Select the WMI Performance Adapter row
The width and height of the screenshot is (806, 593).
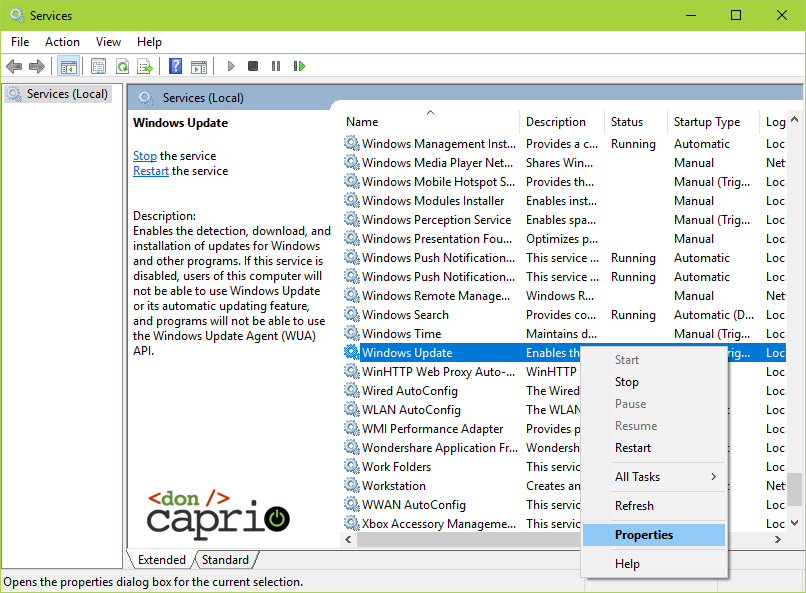click(x=462, y=428)
